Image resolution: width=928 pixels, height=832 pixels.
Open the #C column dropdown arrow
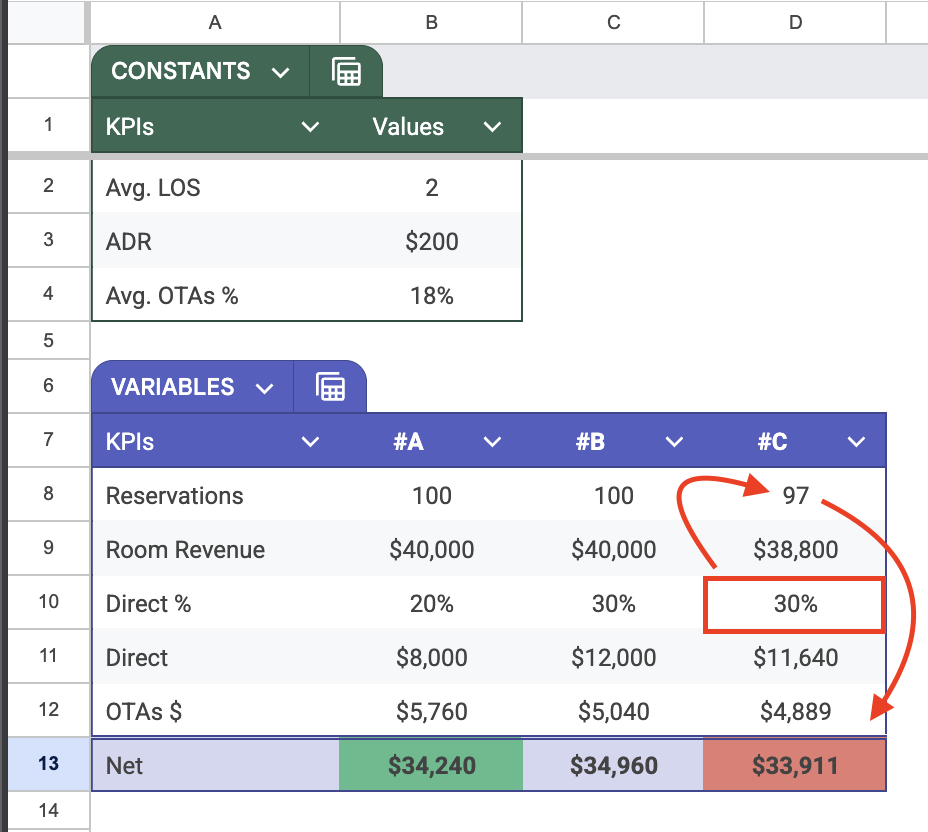tap(856, 442)
